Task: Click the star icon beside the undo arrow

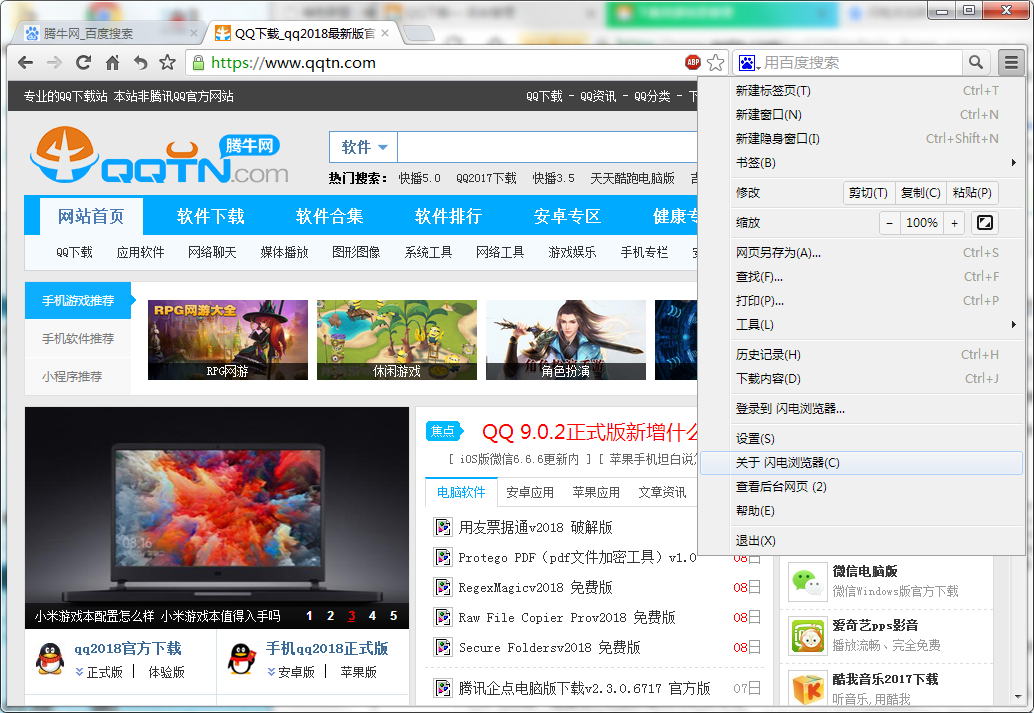Action: pyautogui.click(x=167, y=63)
